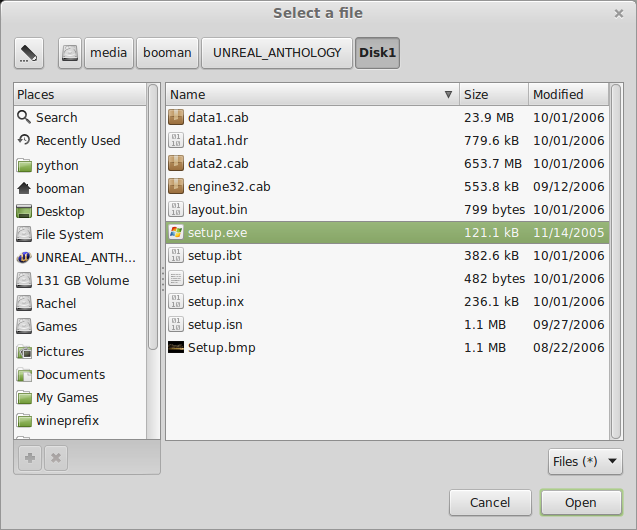This screenshot has height=530, width=637.
Task: Open python bookmark
Action: 80,166
